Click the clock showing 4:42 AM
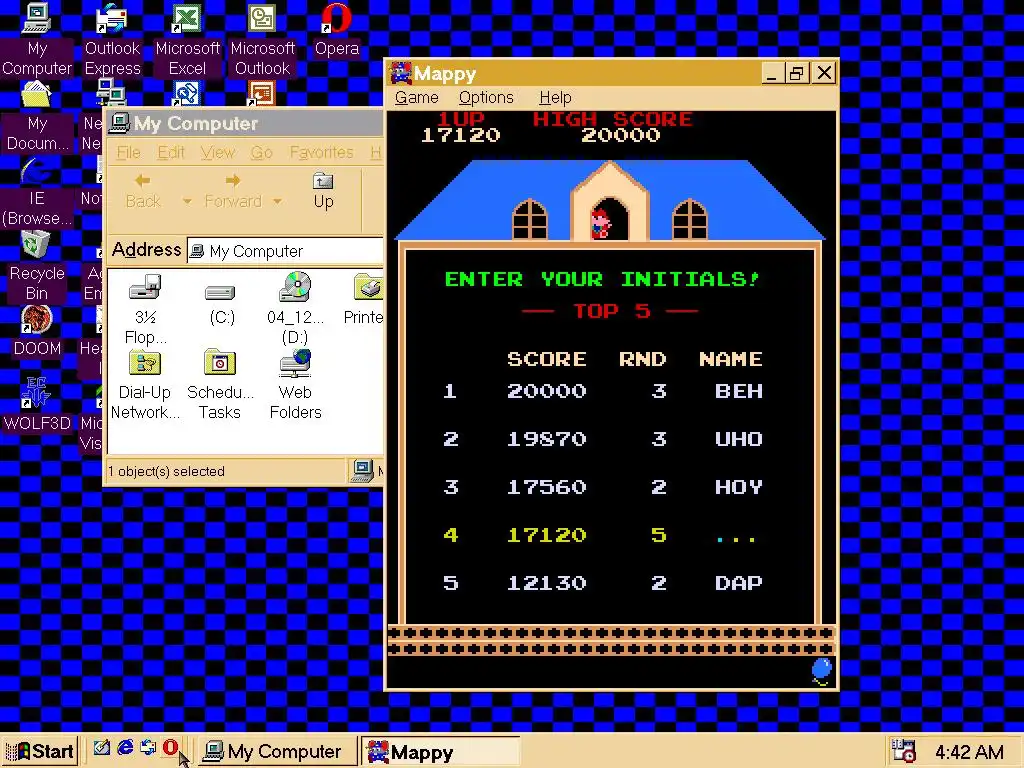This screenshot has width=1024, height=768. pos(969,752)
